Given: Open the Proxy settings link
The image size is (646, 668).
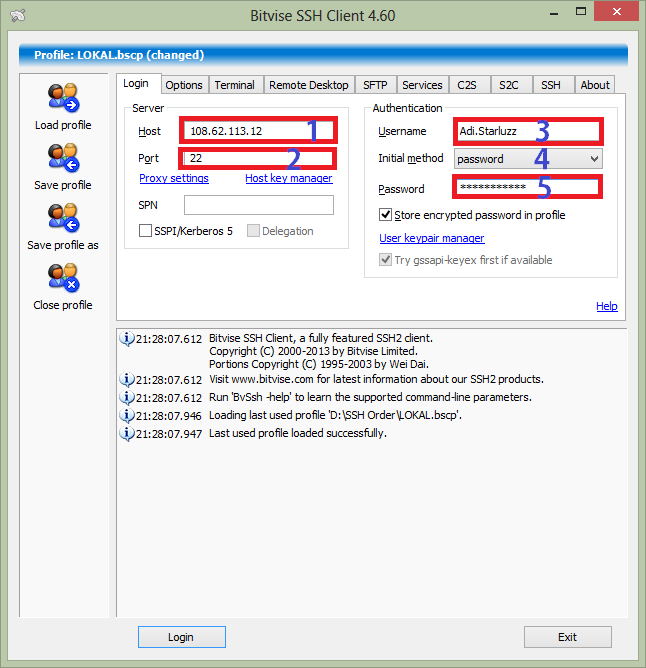Looking at the screenshot, I should click(174, 178).
